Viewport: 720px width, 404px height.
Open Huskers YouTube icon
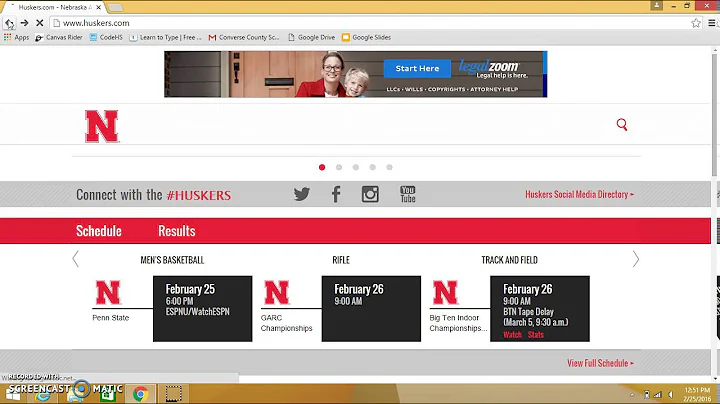pyautogui.click(x=408, y=194)
